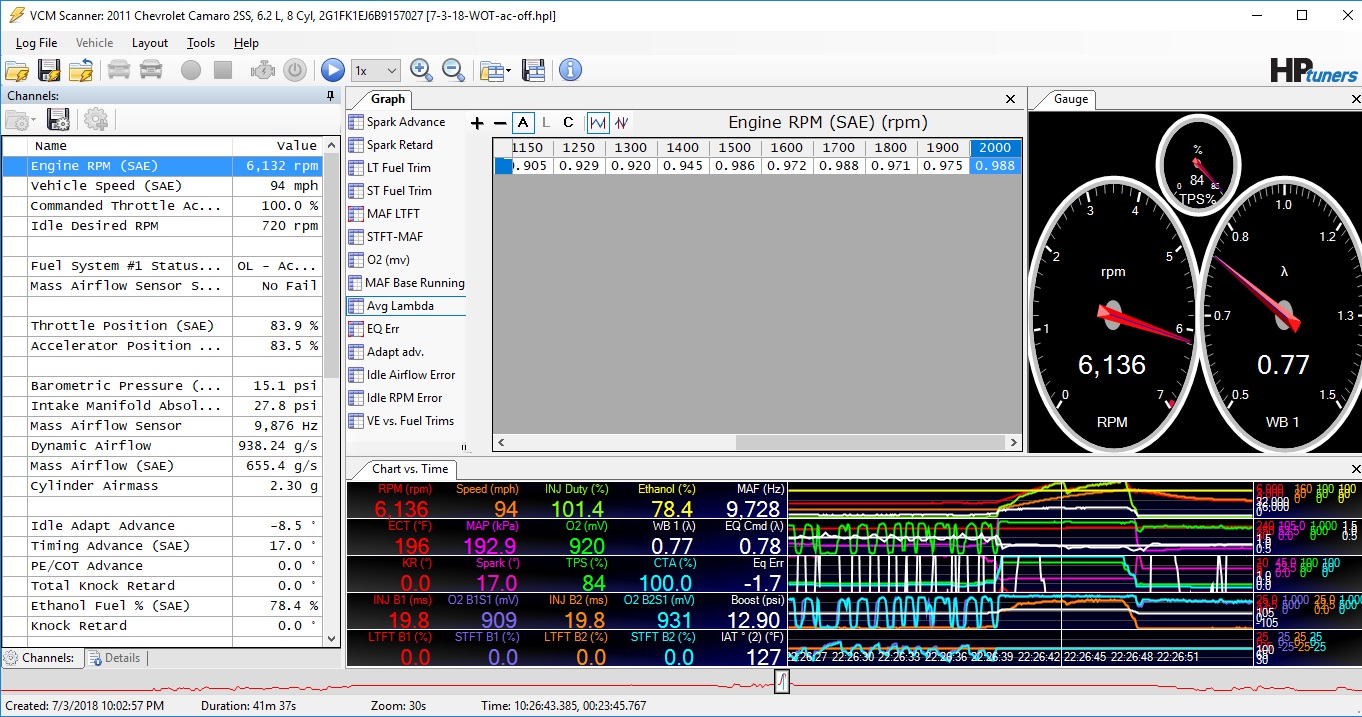Viewport: 1362px width, 717px height.
Task: Open the Vehicle menu
Action: [x=95, y=43]
